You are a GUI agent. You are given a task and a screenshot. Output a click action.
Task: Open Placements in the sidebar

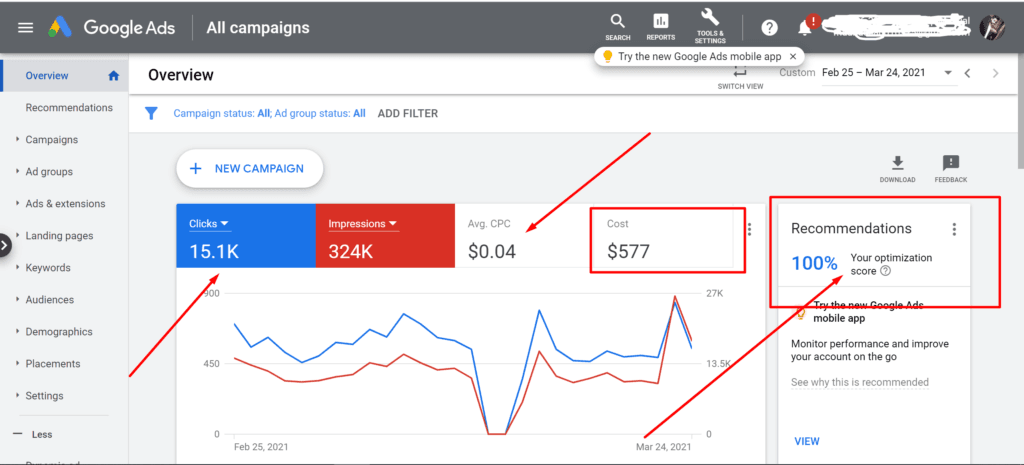click(53, 364)
